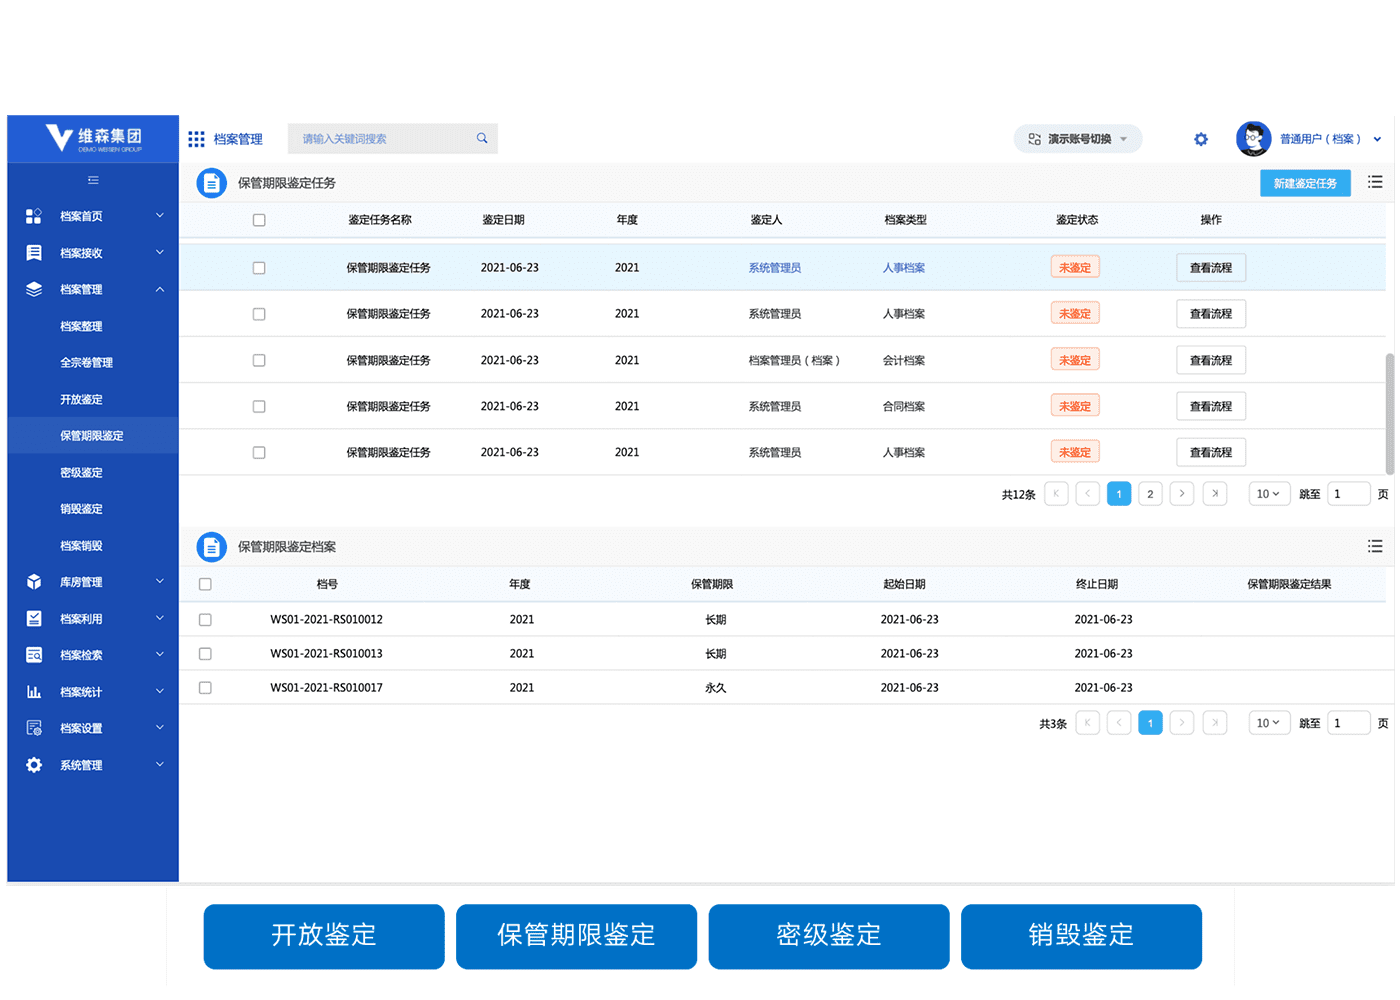The height and width of the screenshot is (1000, 1400).
Task: Click the search magnifier icon
Action: (482, 138)
